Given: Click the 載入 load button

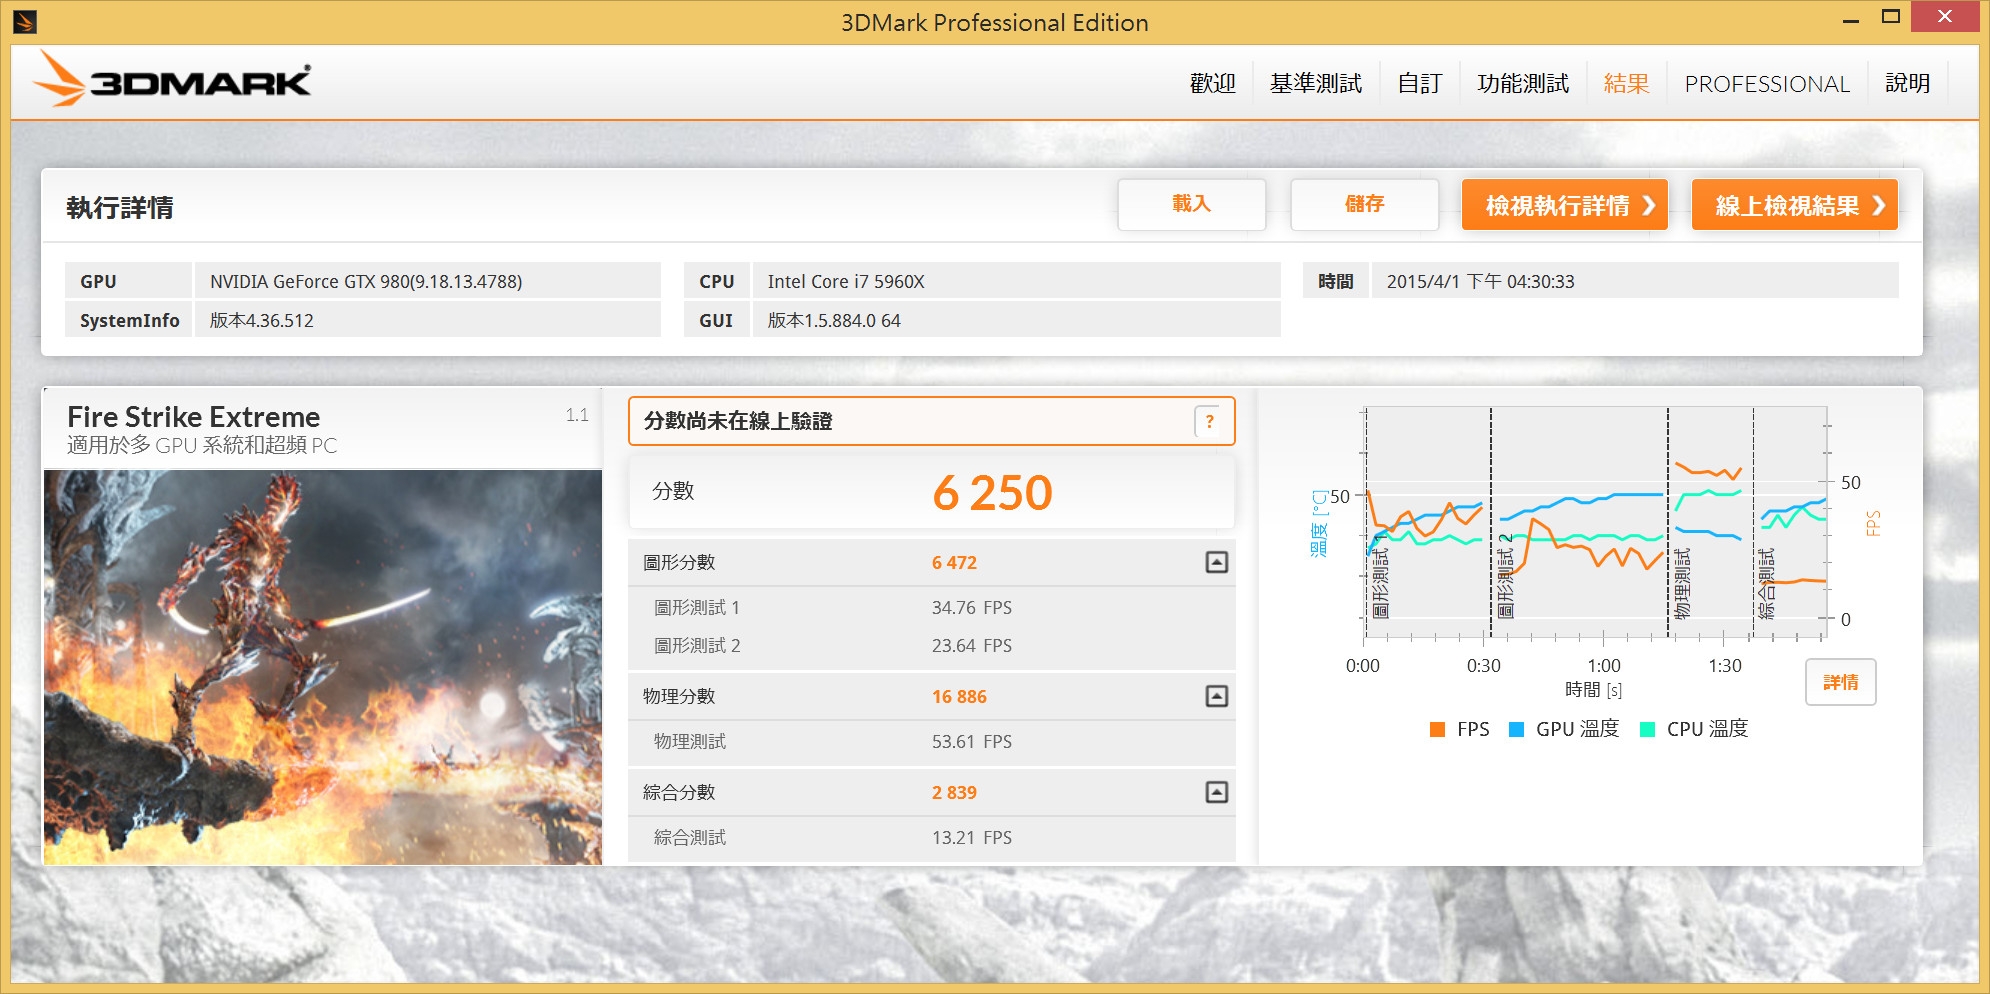Looking at the screenshot, I should click(x=1192, y=204).
